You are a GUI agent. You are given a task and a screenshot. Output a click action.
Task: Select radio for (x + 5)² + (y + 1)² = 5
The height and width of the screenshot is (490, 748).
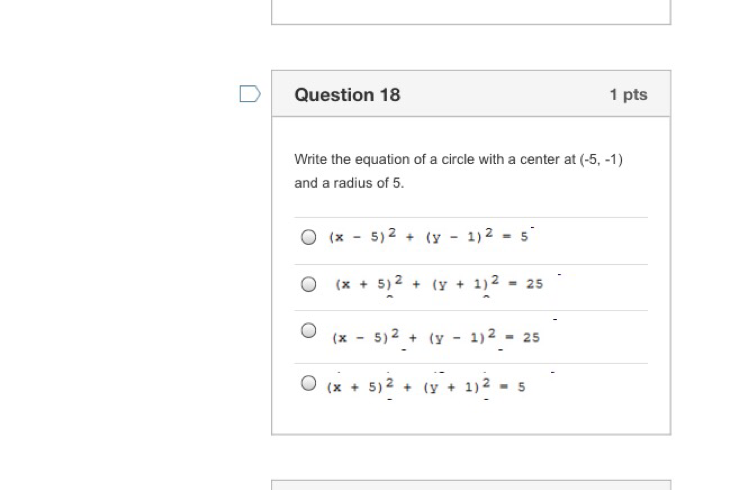click(309, 383)
